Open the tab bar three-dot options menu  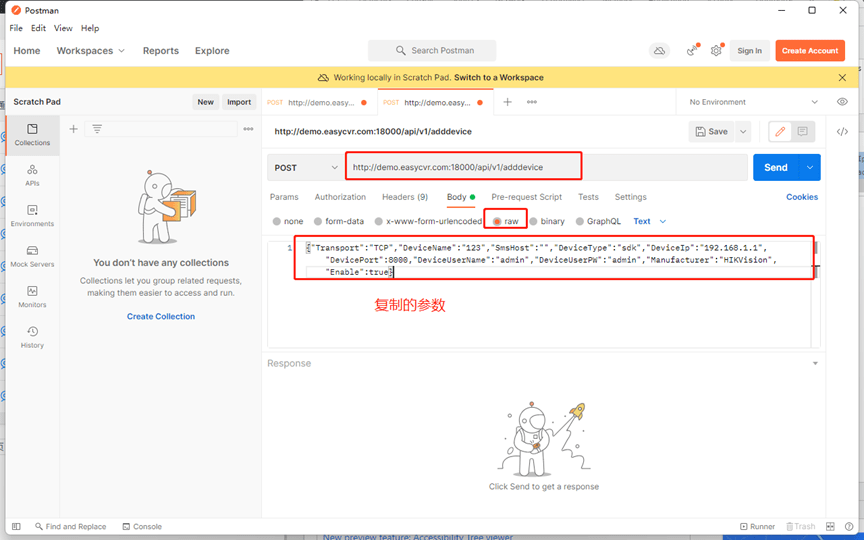tap(532, 102)
